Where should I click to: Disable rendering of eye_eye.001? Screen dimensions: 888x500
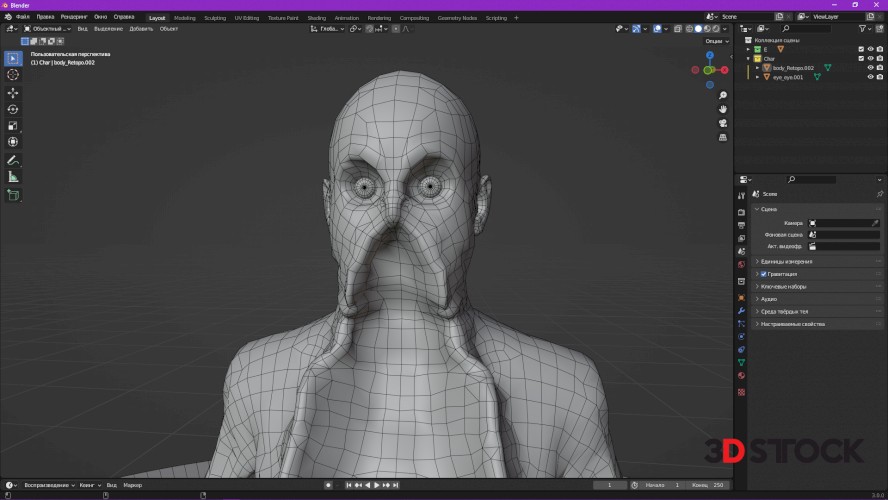(880, 77)
